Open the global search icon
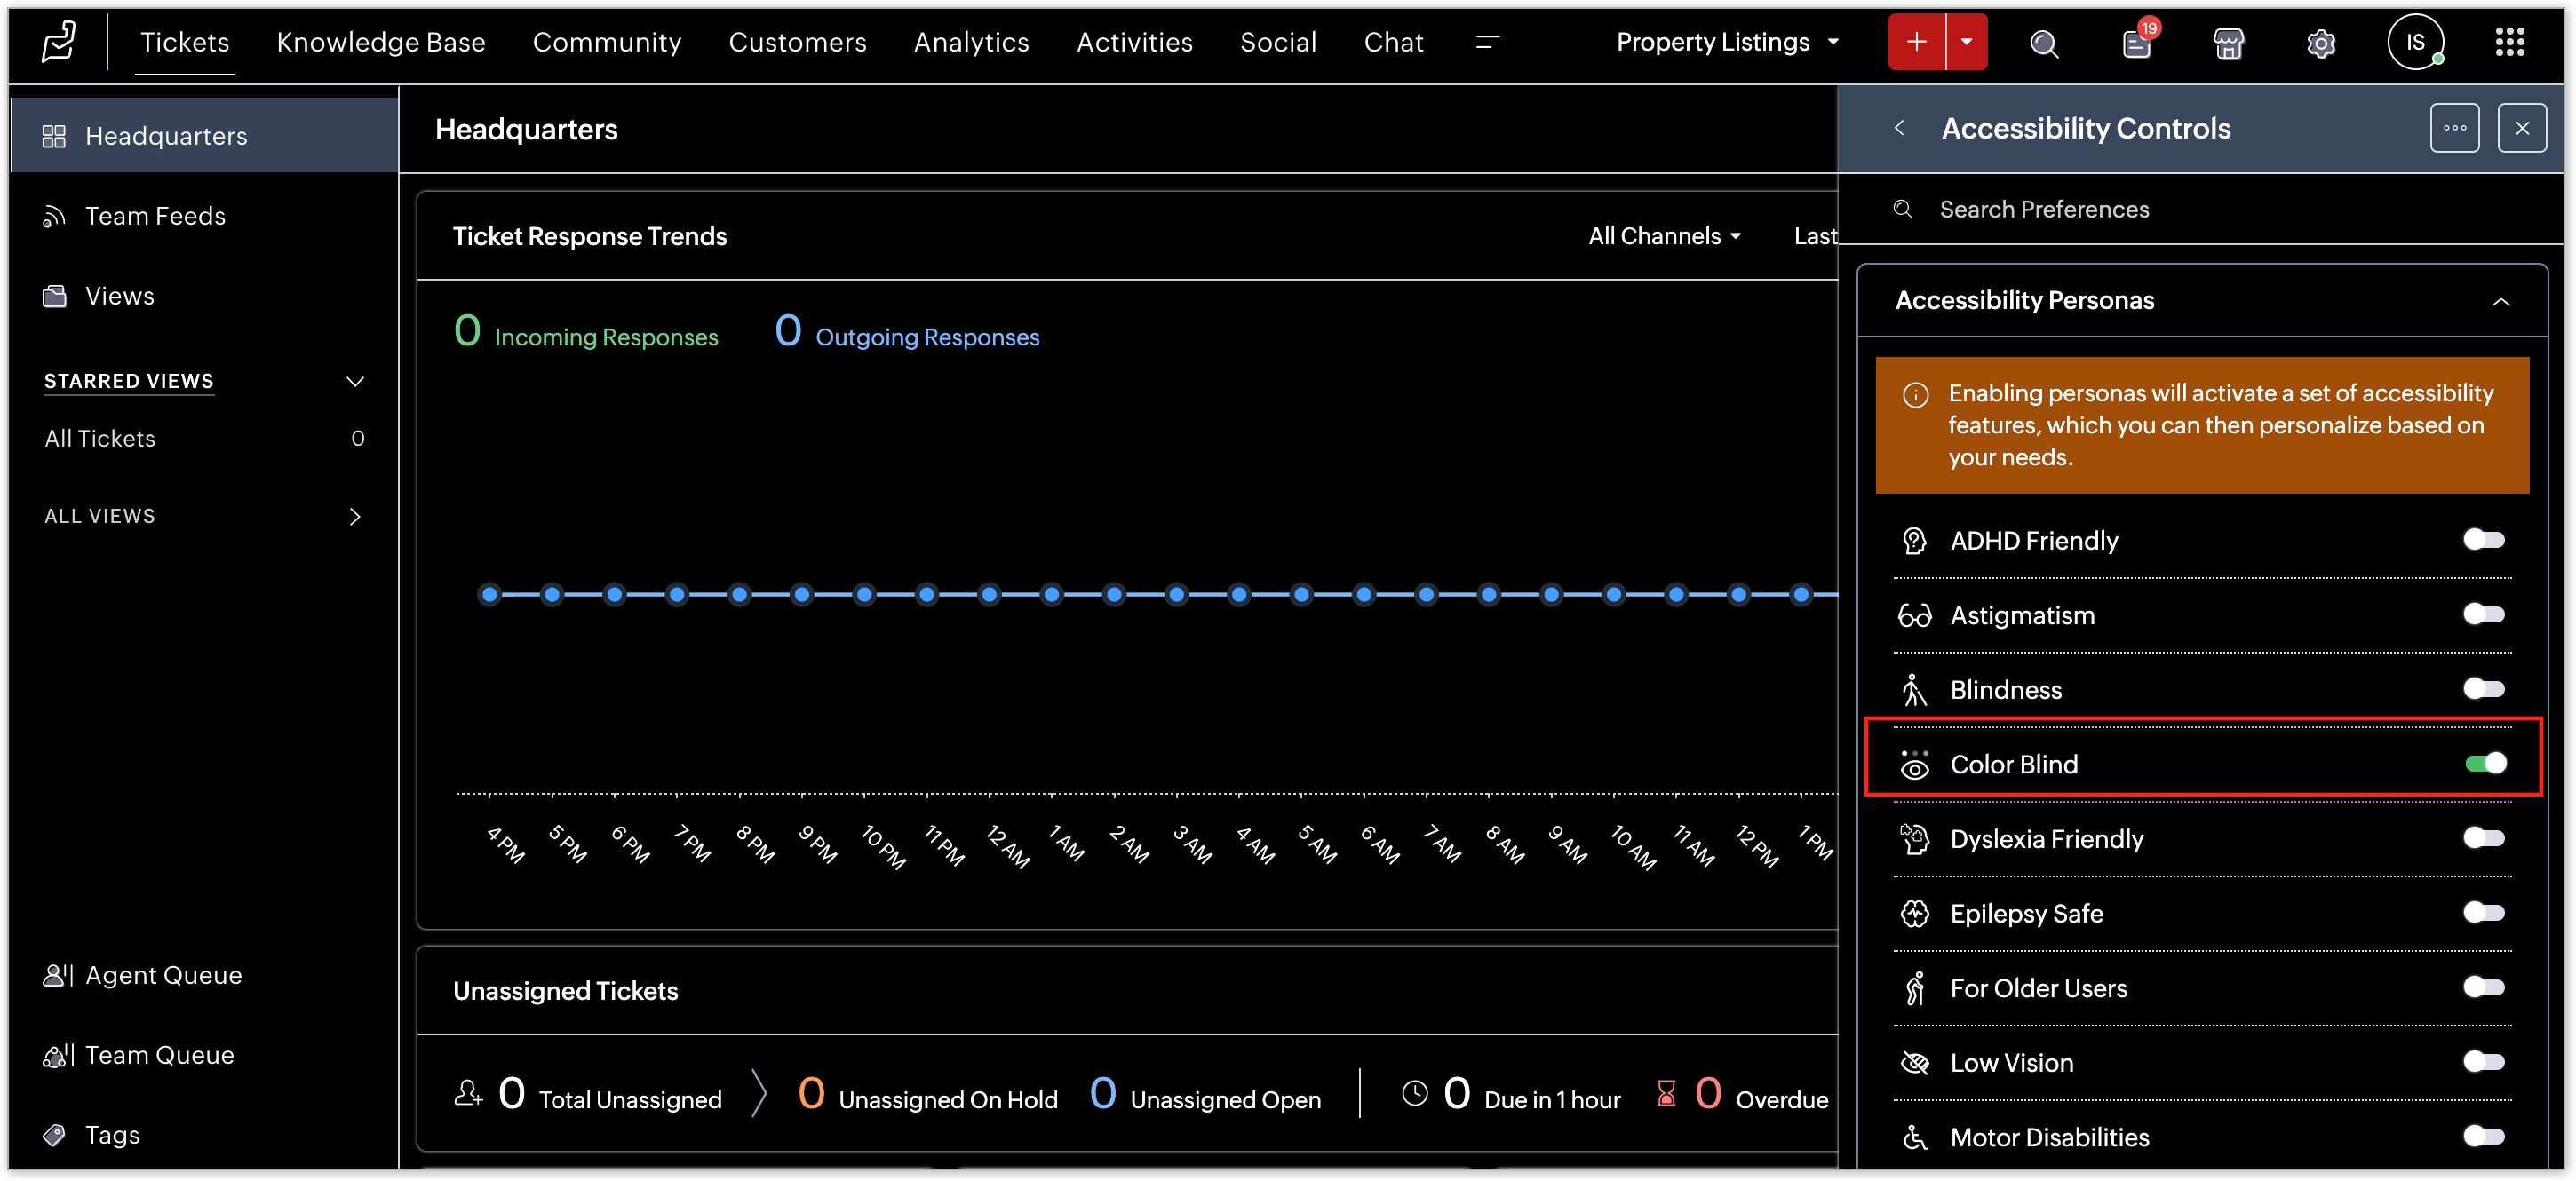 click(2043, 43)
